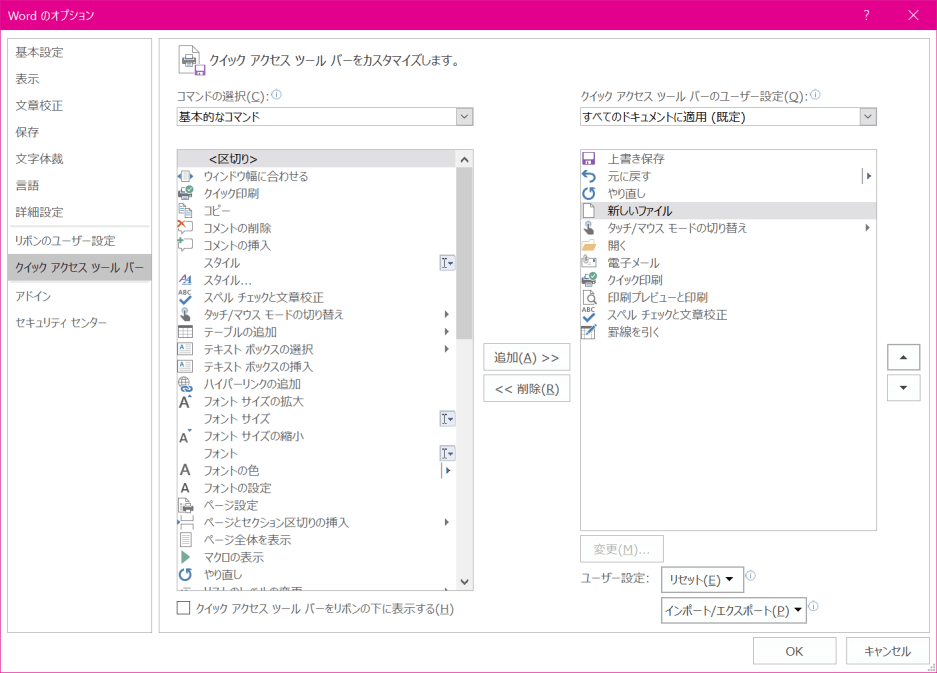Open コマンドの選択 dropdown
Image resolution: width=937 pixels, height=673 pixels.
[464, 117]
